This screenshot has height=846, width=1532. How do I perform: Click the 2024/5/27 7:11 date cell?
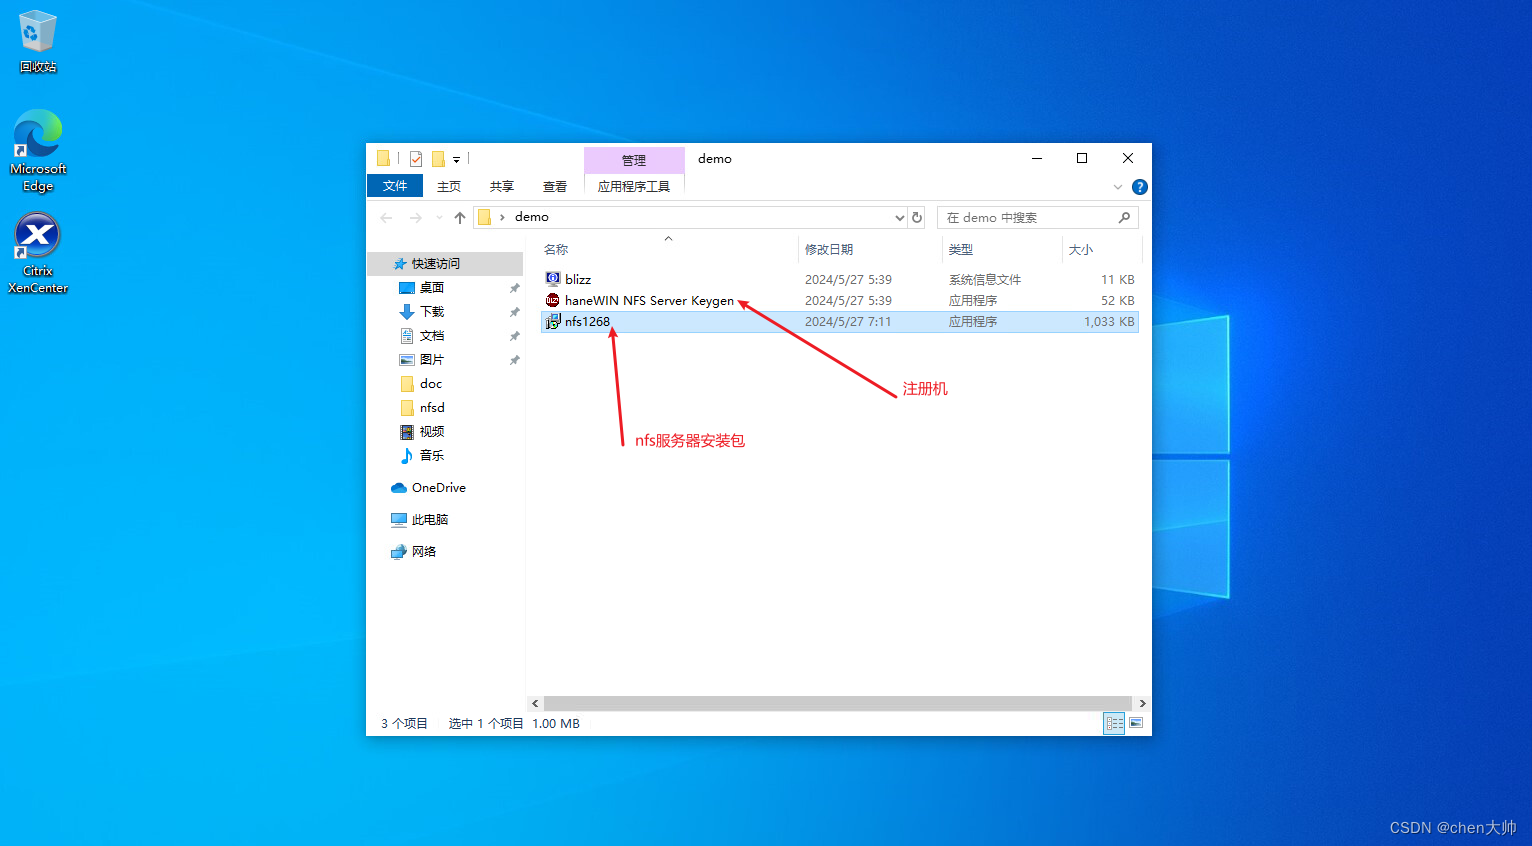click(x=848, y=322)
